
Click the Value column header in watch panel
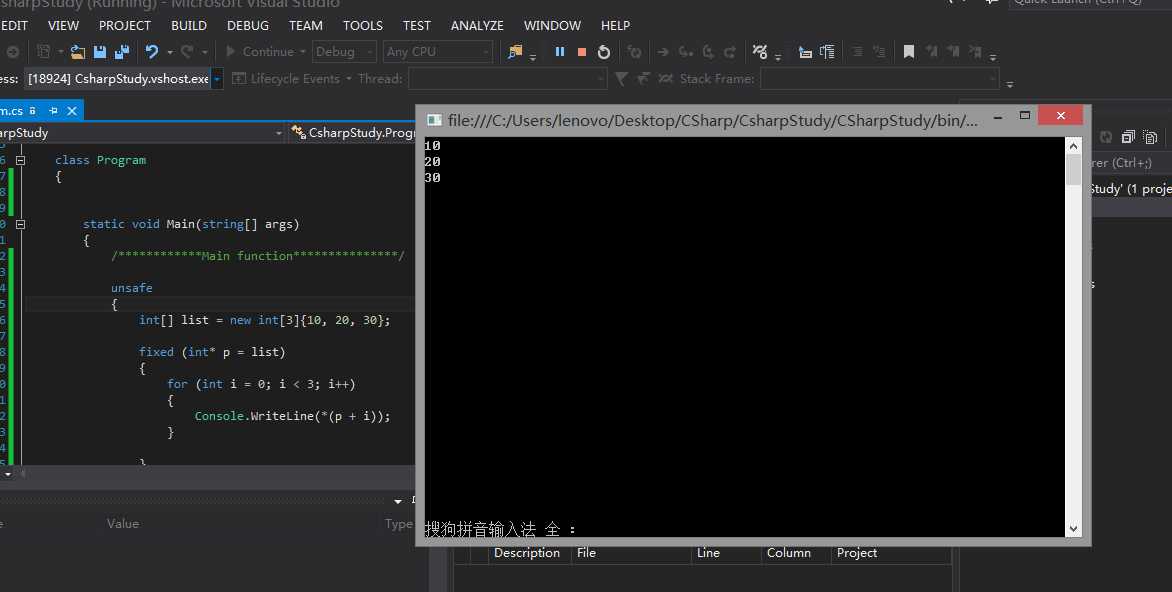click(x=123, y=523)
